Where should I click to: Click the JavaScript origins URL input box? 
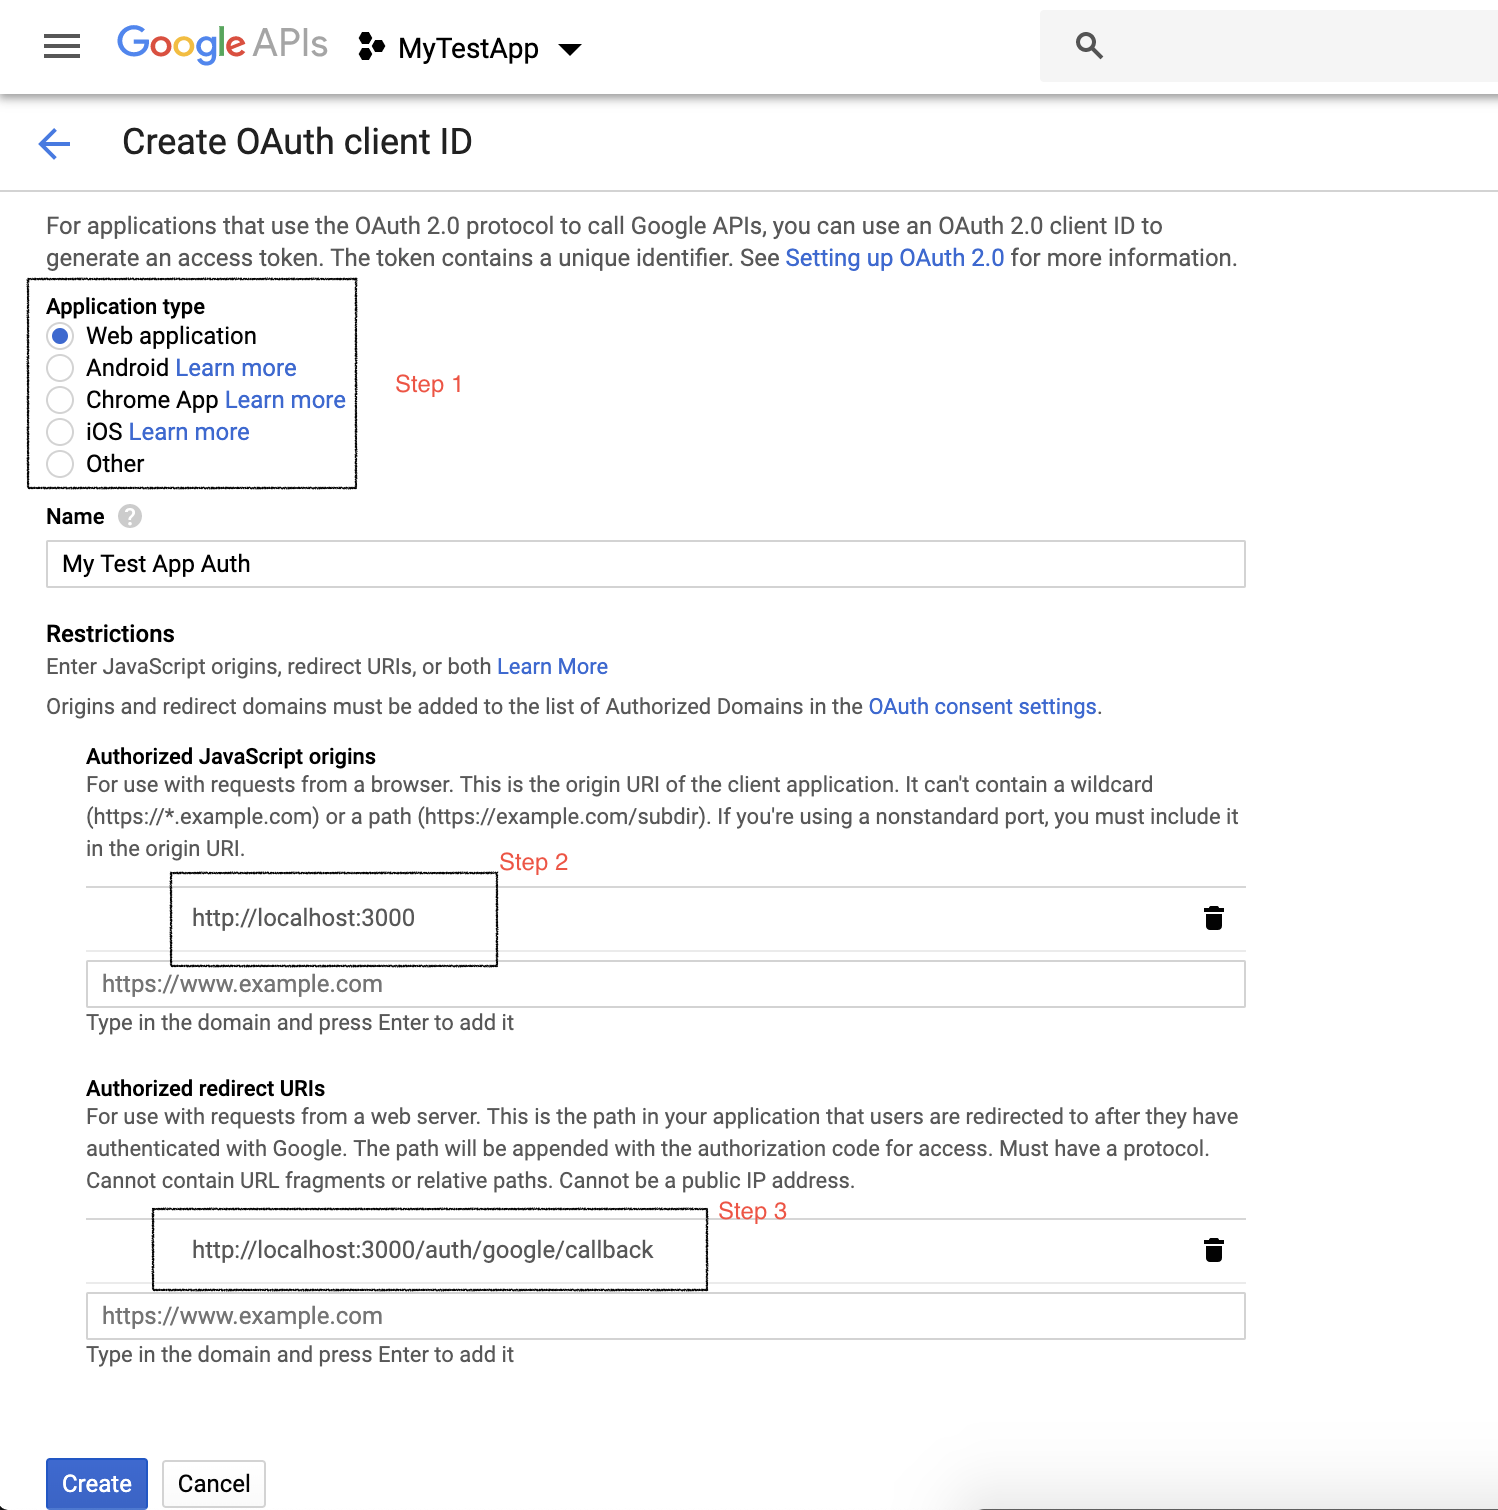(665, 984)
